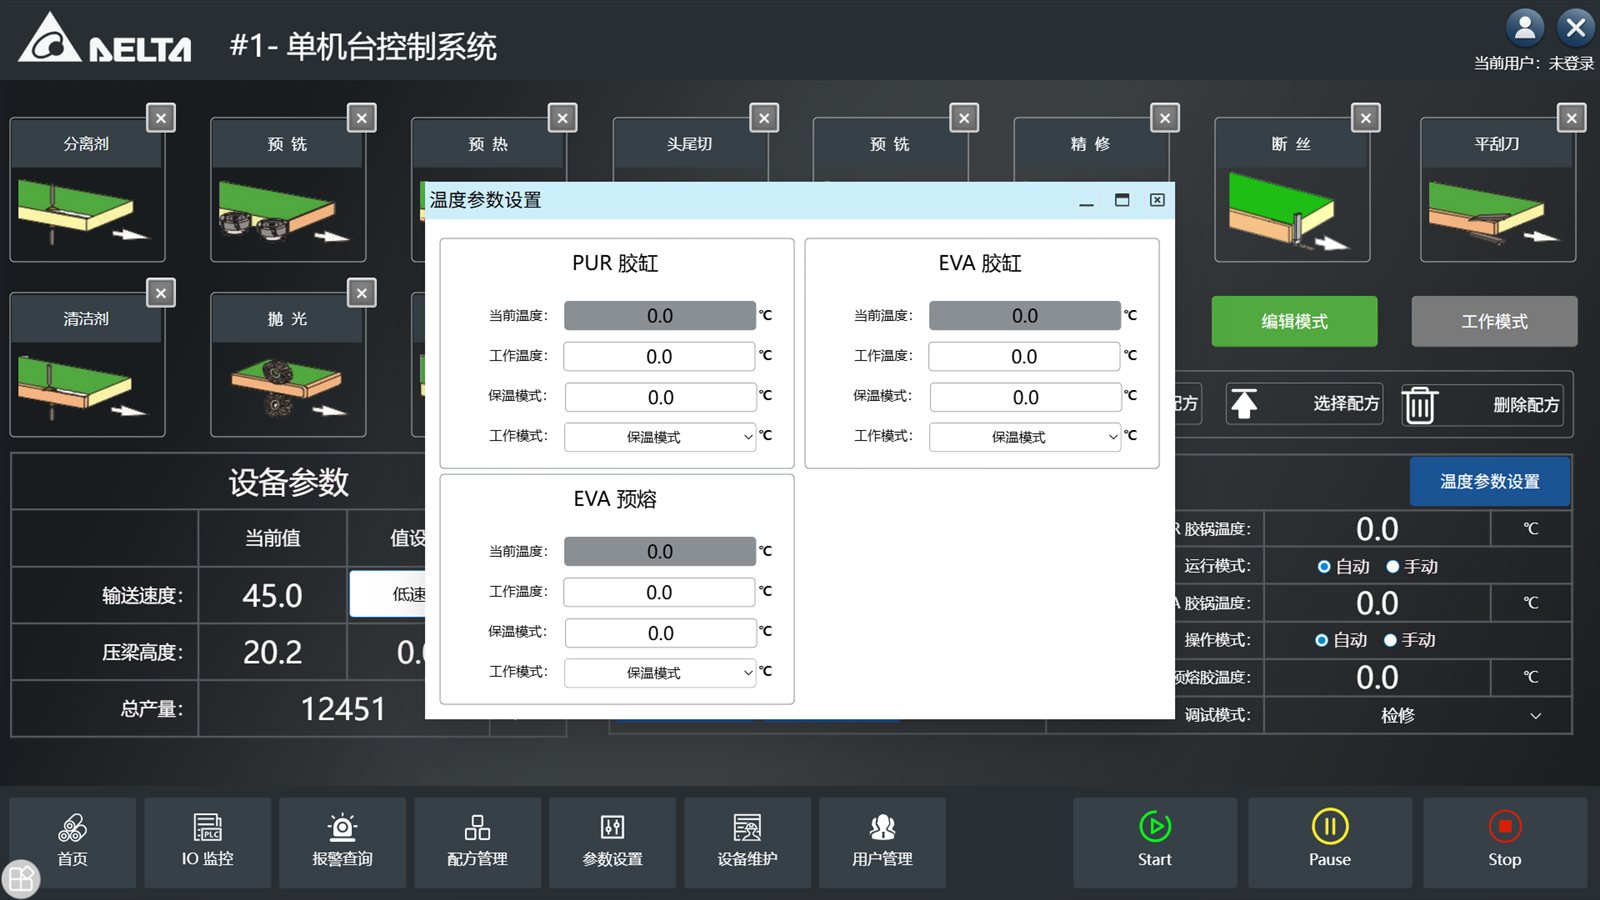The image size is (1600, 900).
Task: Open IO 监控 monitoring page
Action: pyautogui.click(x=207, y=842)
